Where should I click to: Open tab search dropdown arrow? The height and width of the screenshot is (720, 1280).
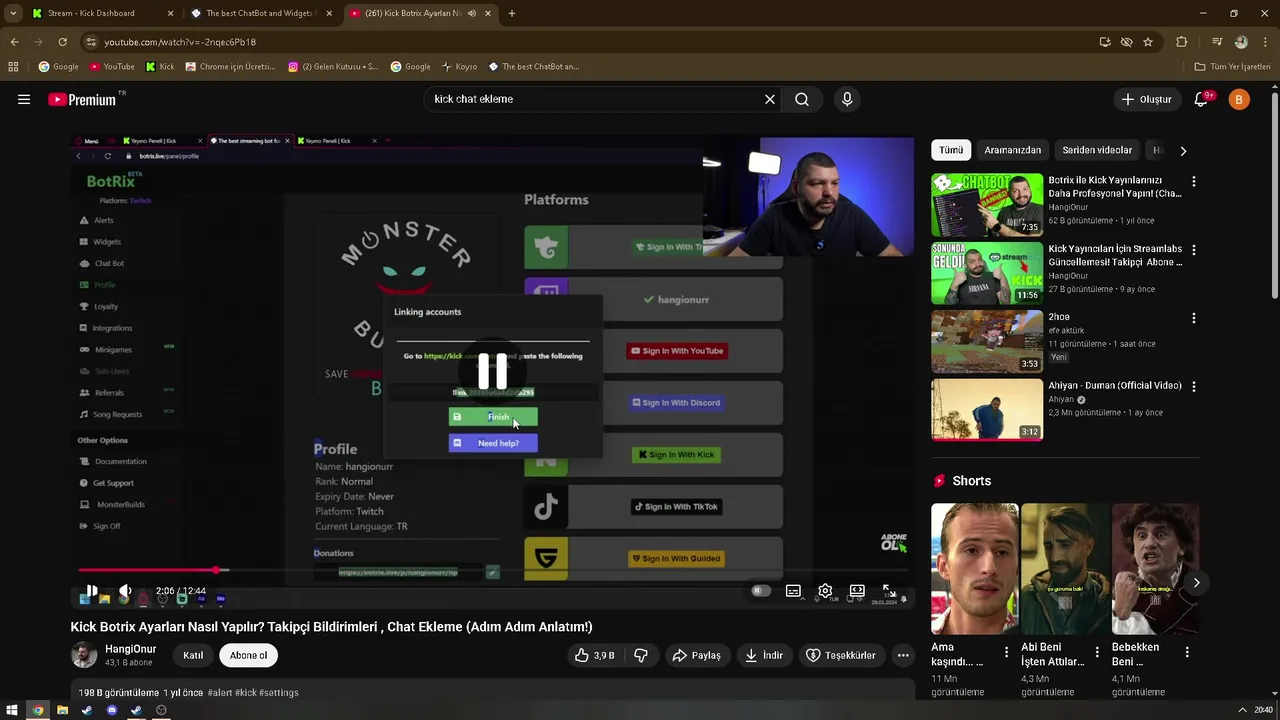click(12, 13)
